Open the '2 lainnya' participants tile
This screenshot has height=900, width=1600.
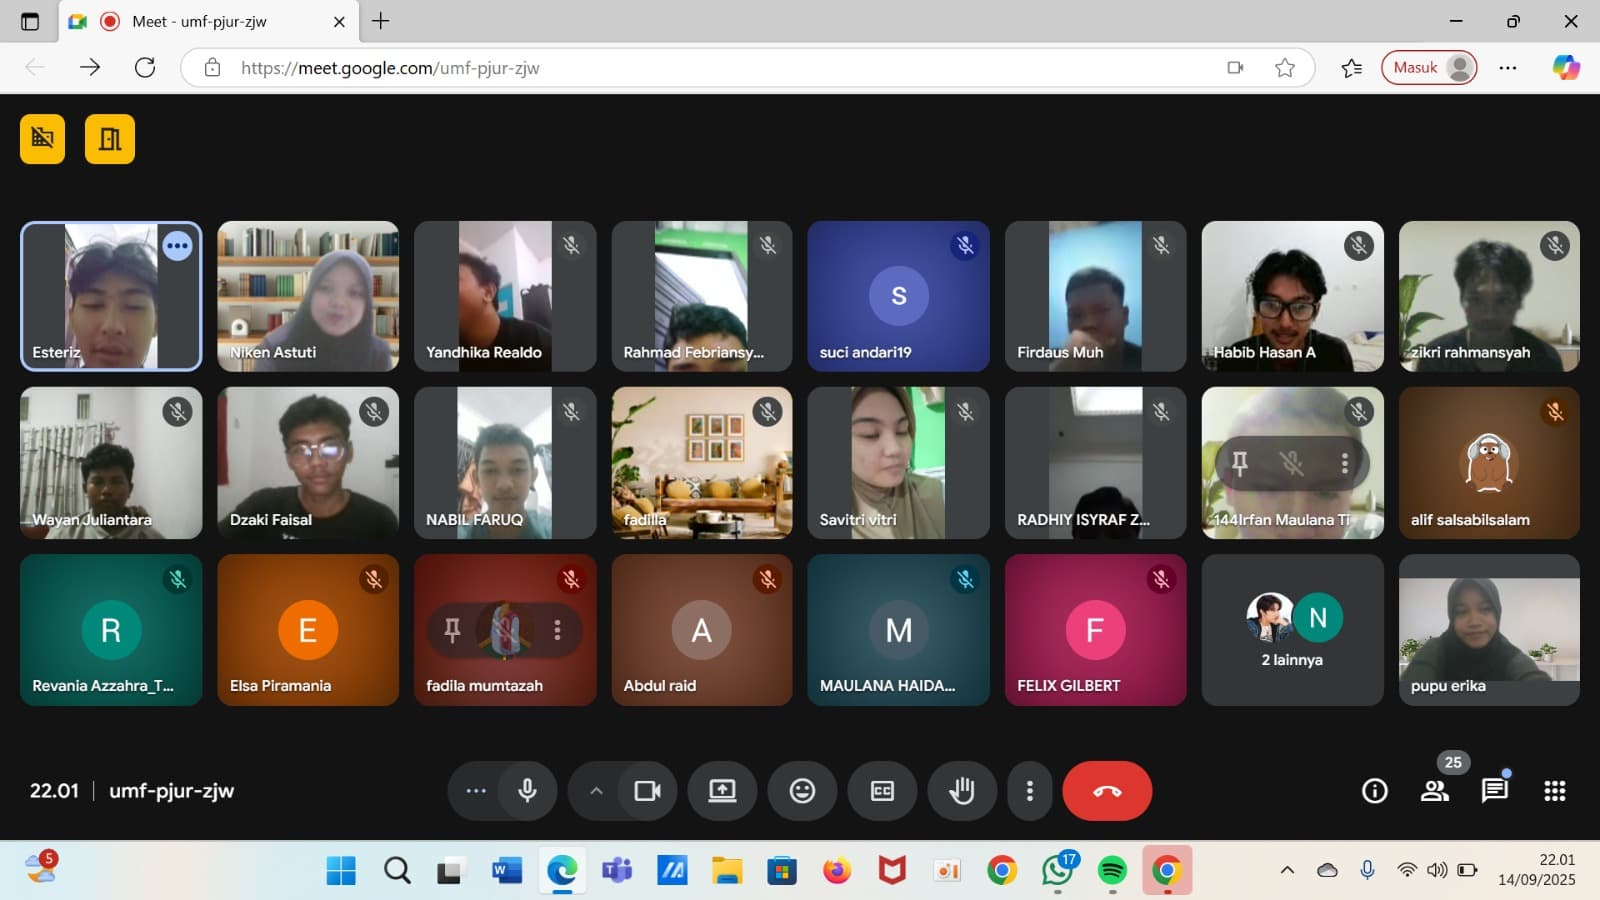click(x=1292, y=630)
